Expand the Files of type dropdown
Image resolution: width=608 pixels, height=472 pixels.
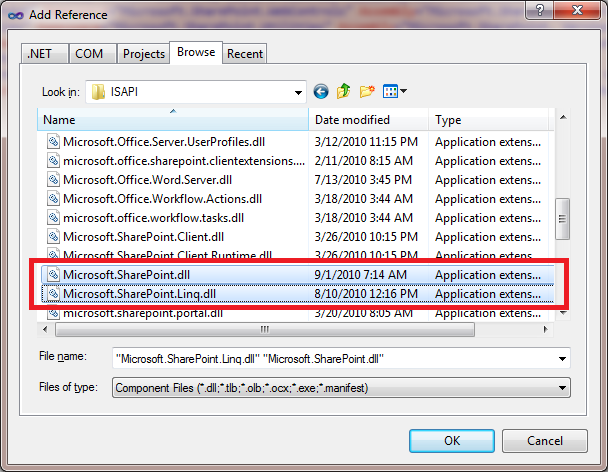point(563,387)
